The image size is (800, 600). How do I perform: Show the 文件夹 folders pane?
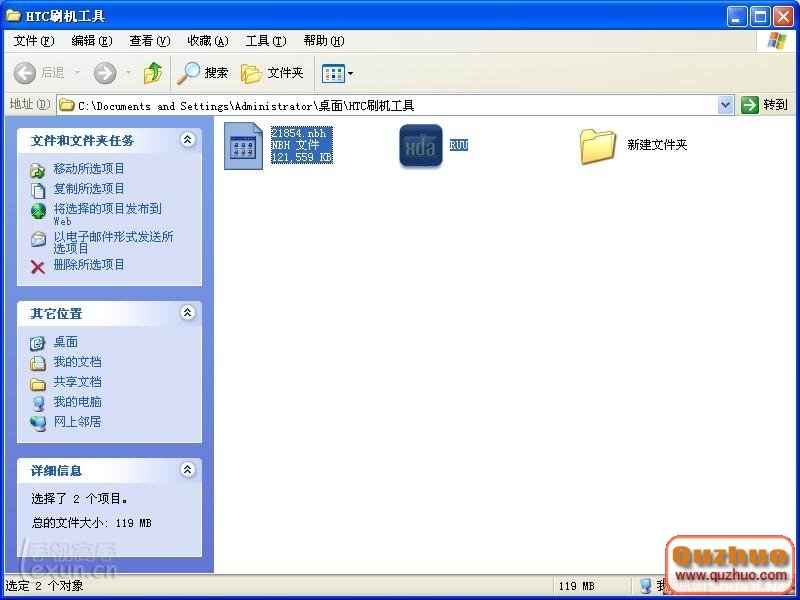[x=272, y=73]
